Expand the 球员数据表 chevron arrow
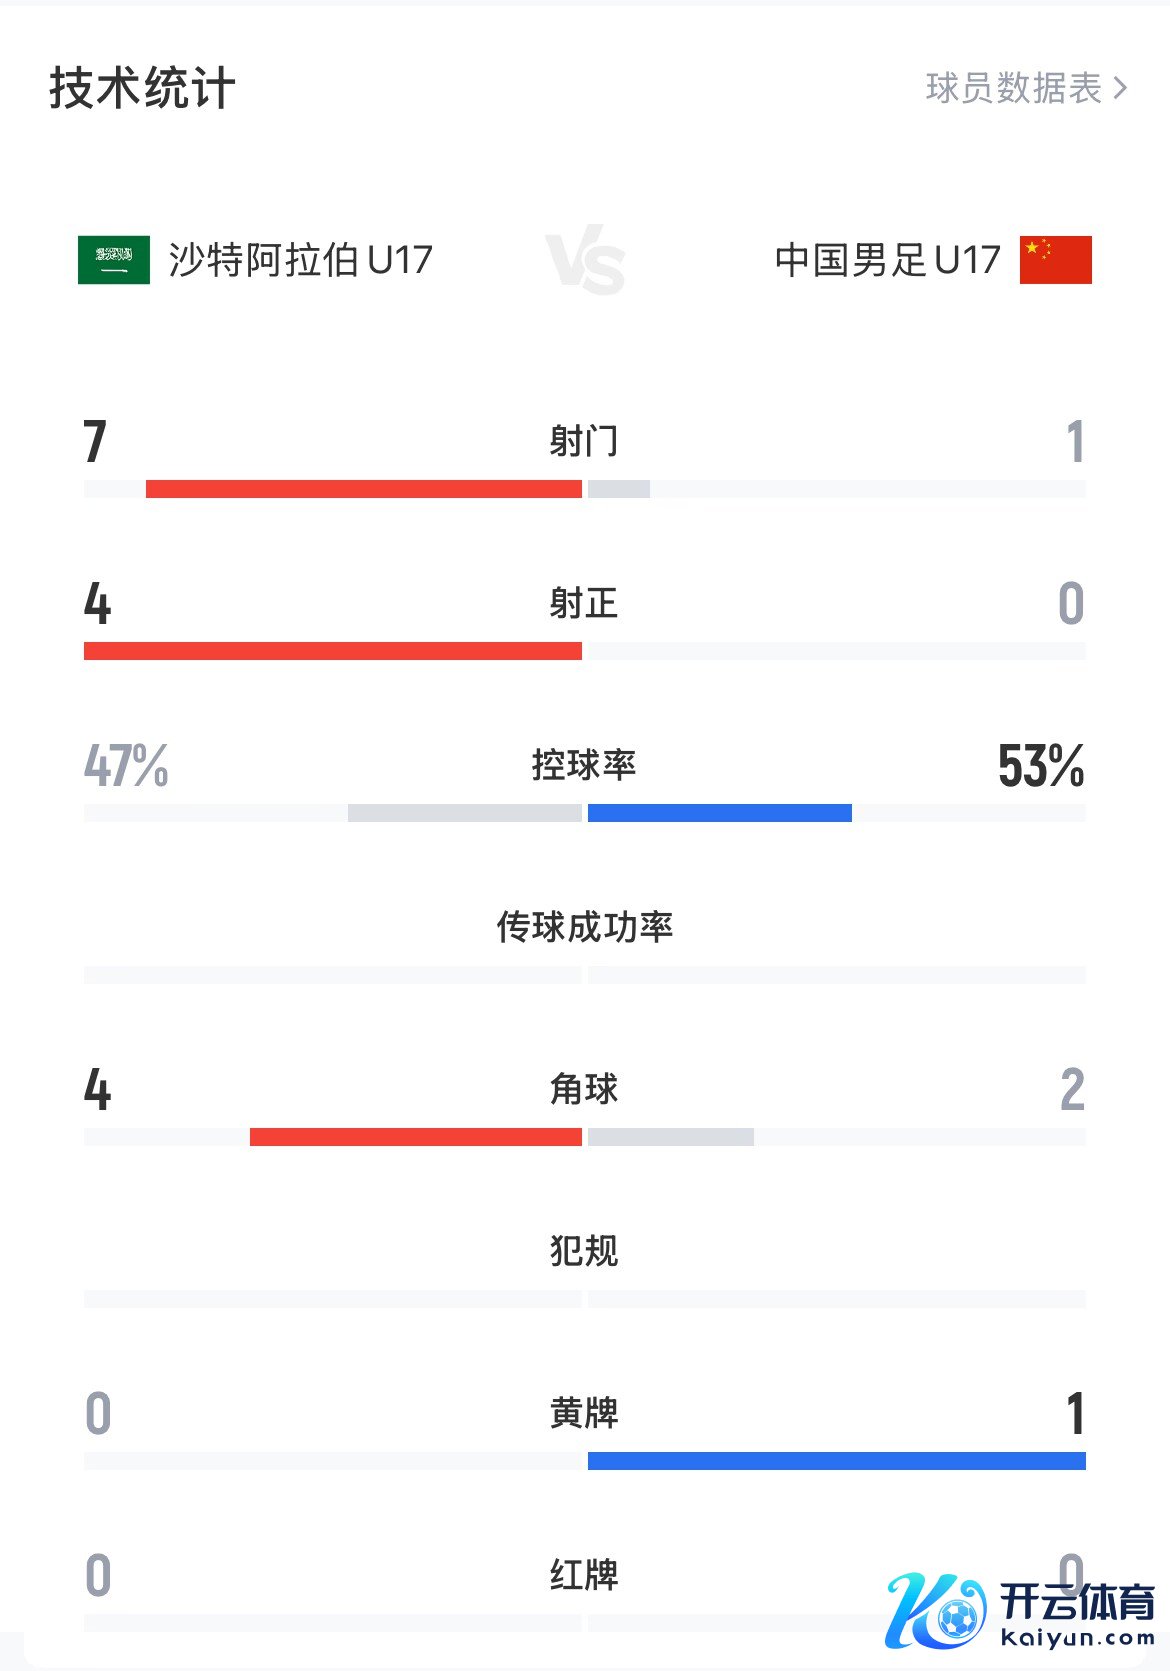The height and width of the screenshot is (1671, 1170). coord(1120,88)
